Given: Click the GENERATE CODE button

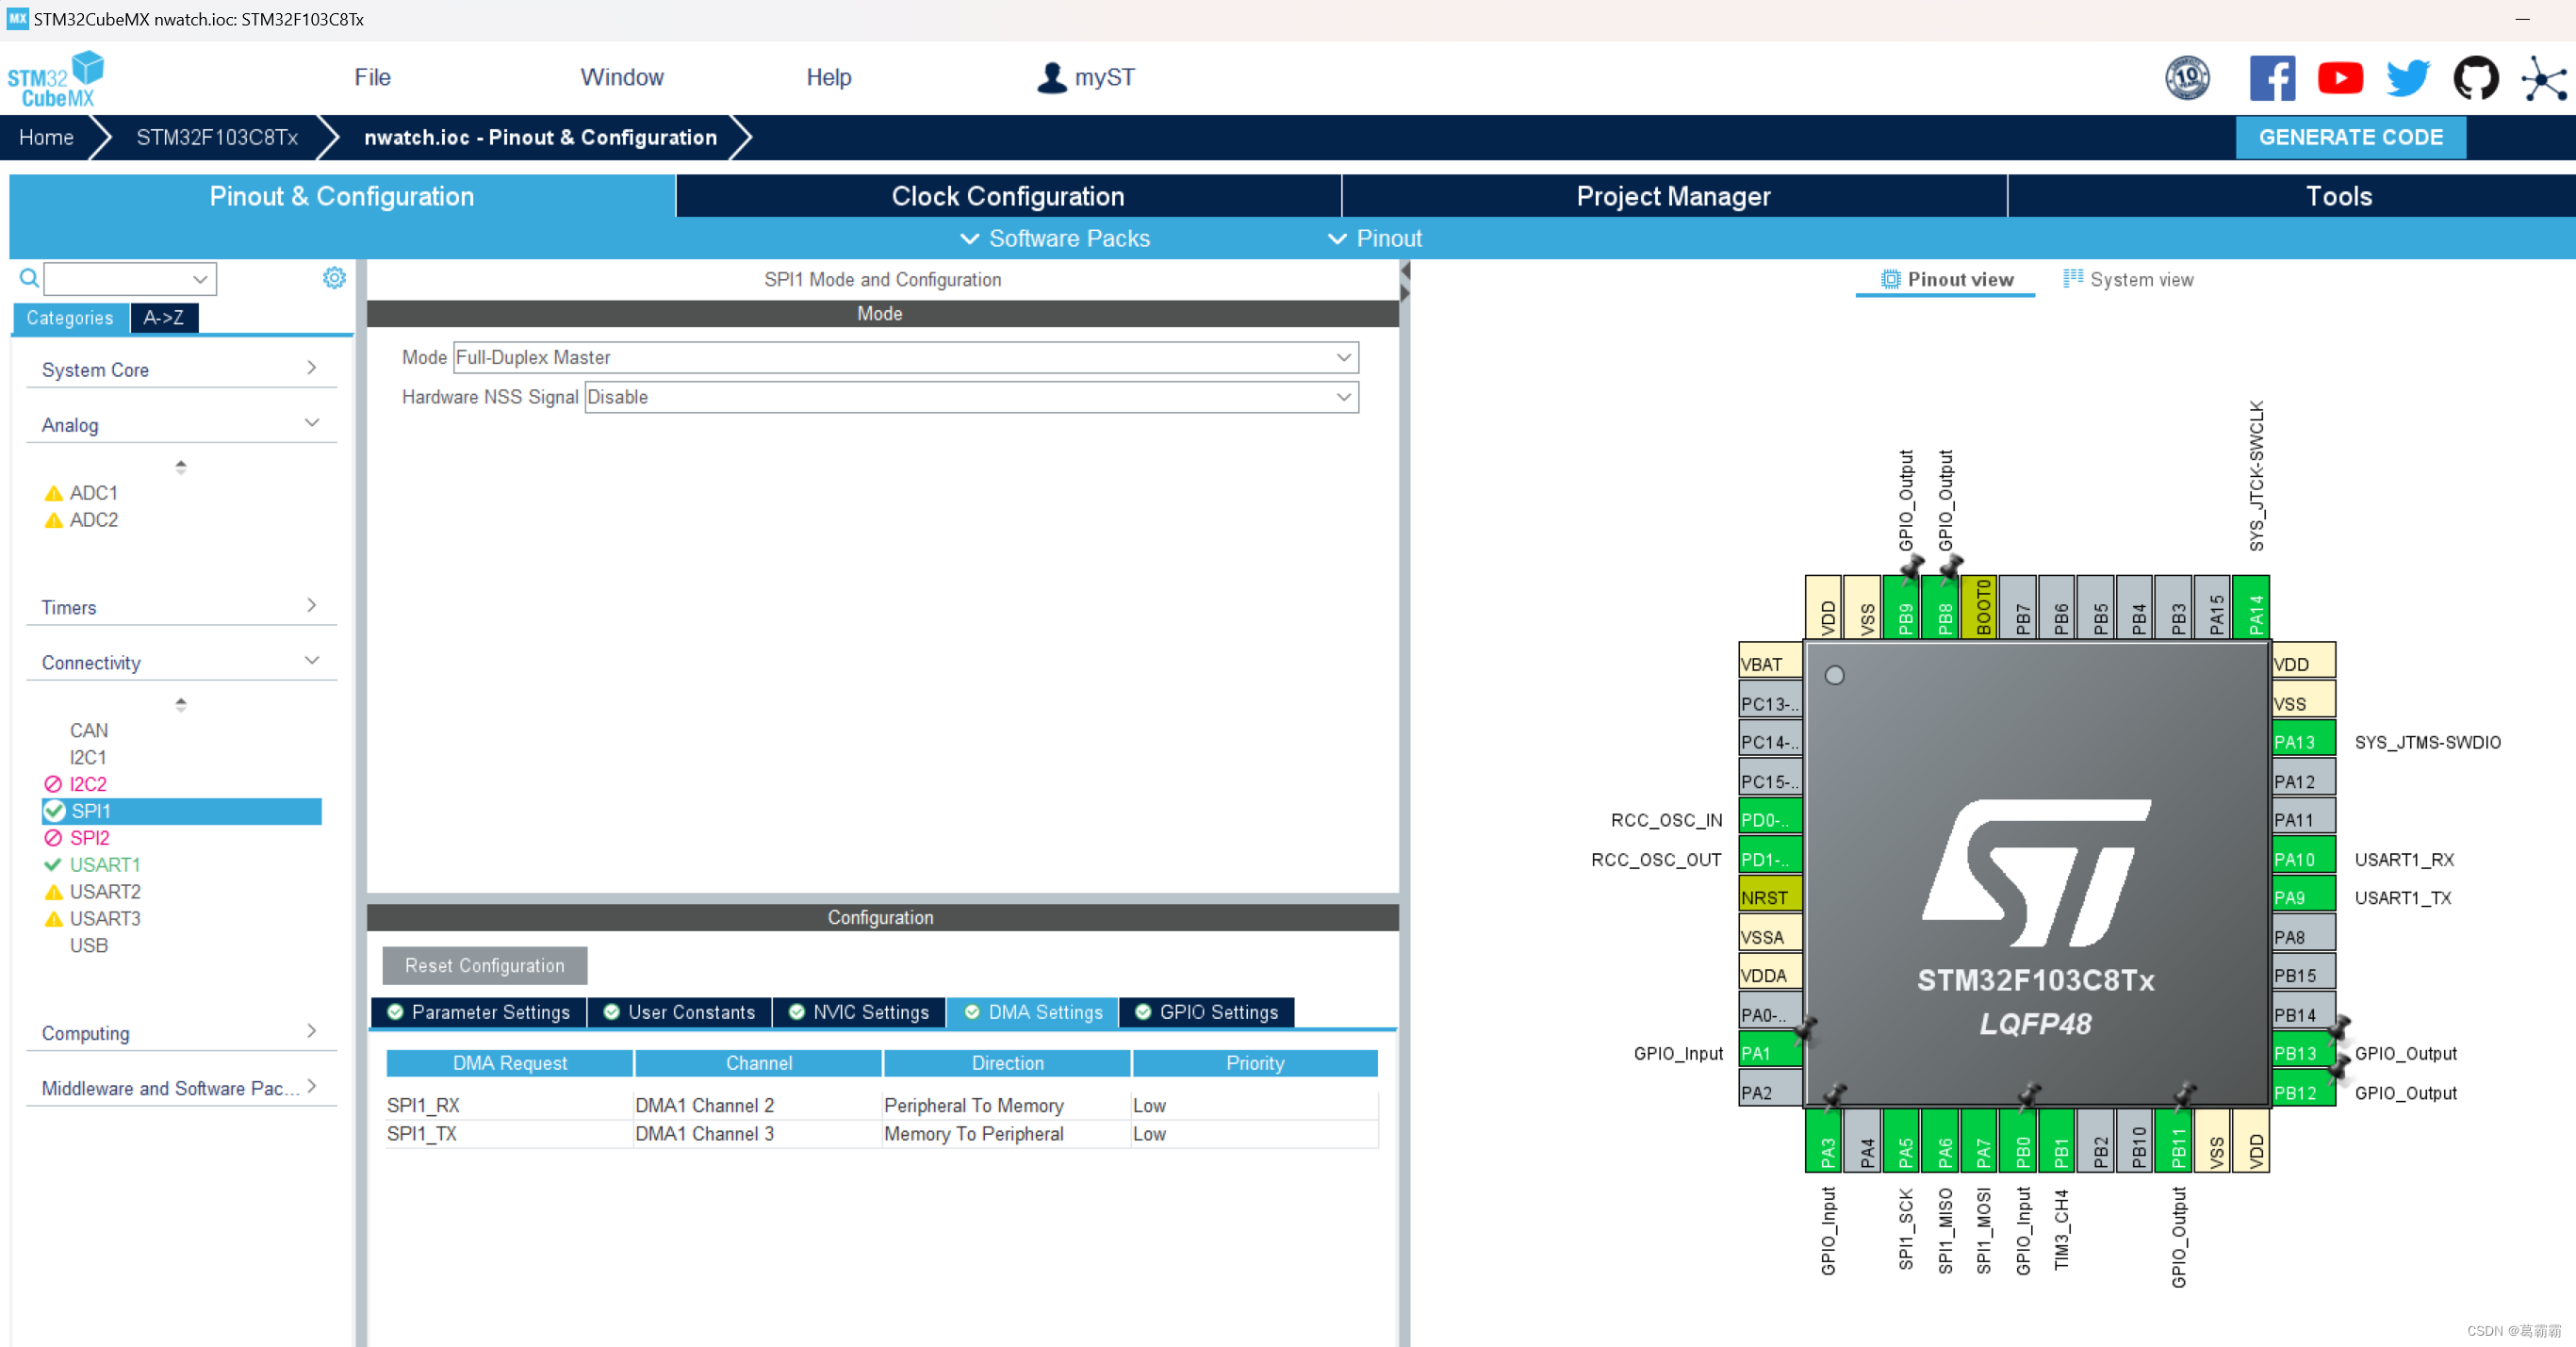Looking at the screenshot, I should click(x=2351, y=137).
